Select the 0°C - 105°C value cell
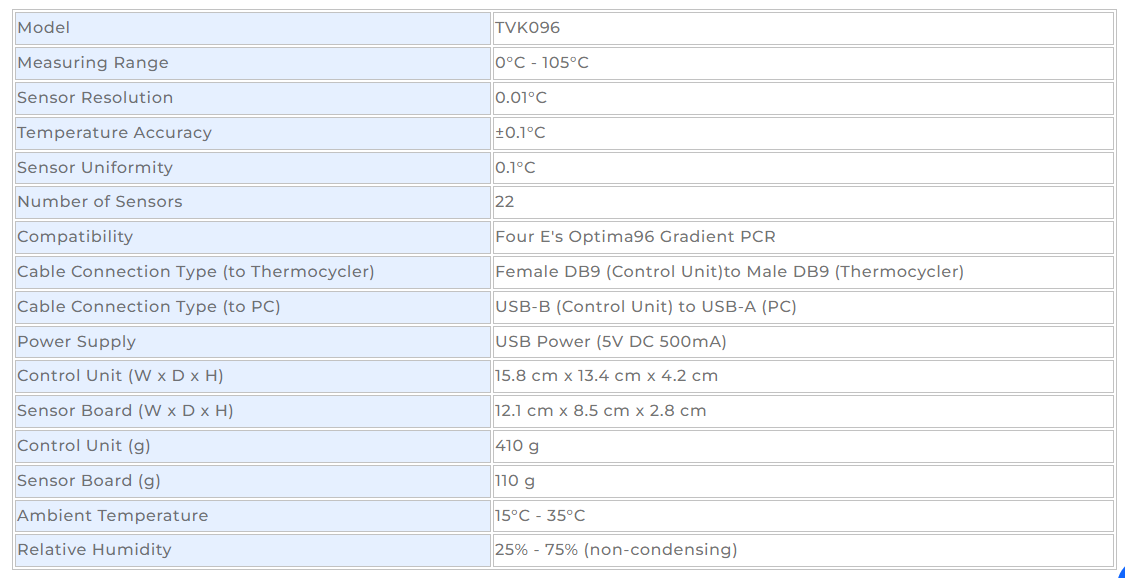The image size is (1125, 578). [x=803, y=63]
